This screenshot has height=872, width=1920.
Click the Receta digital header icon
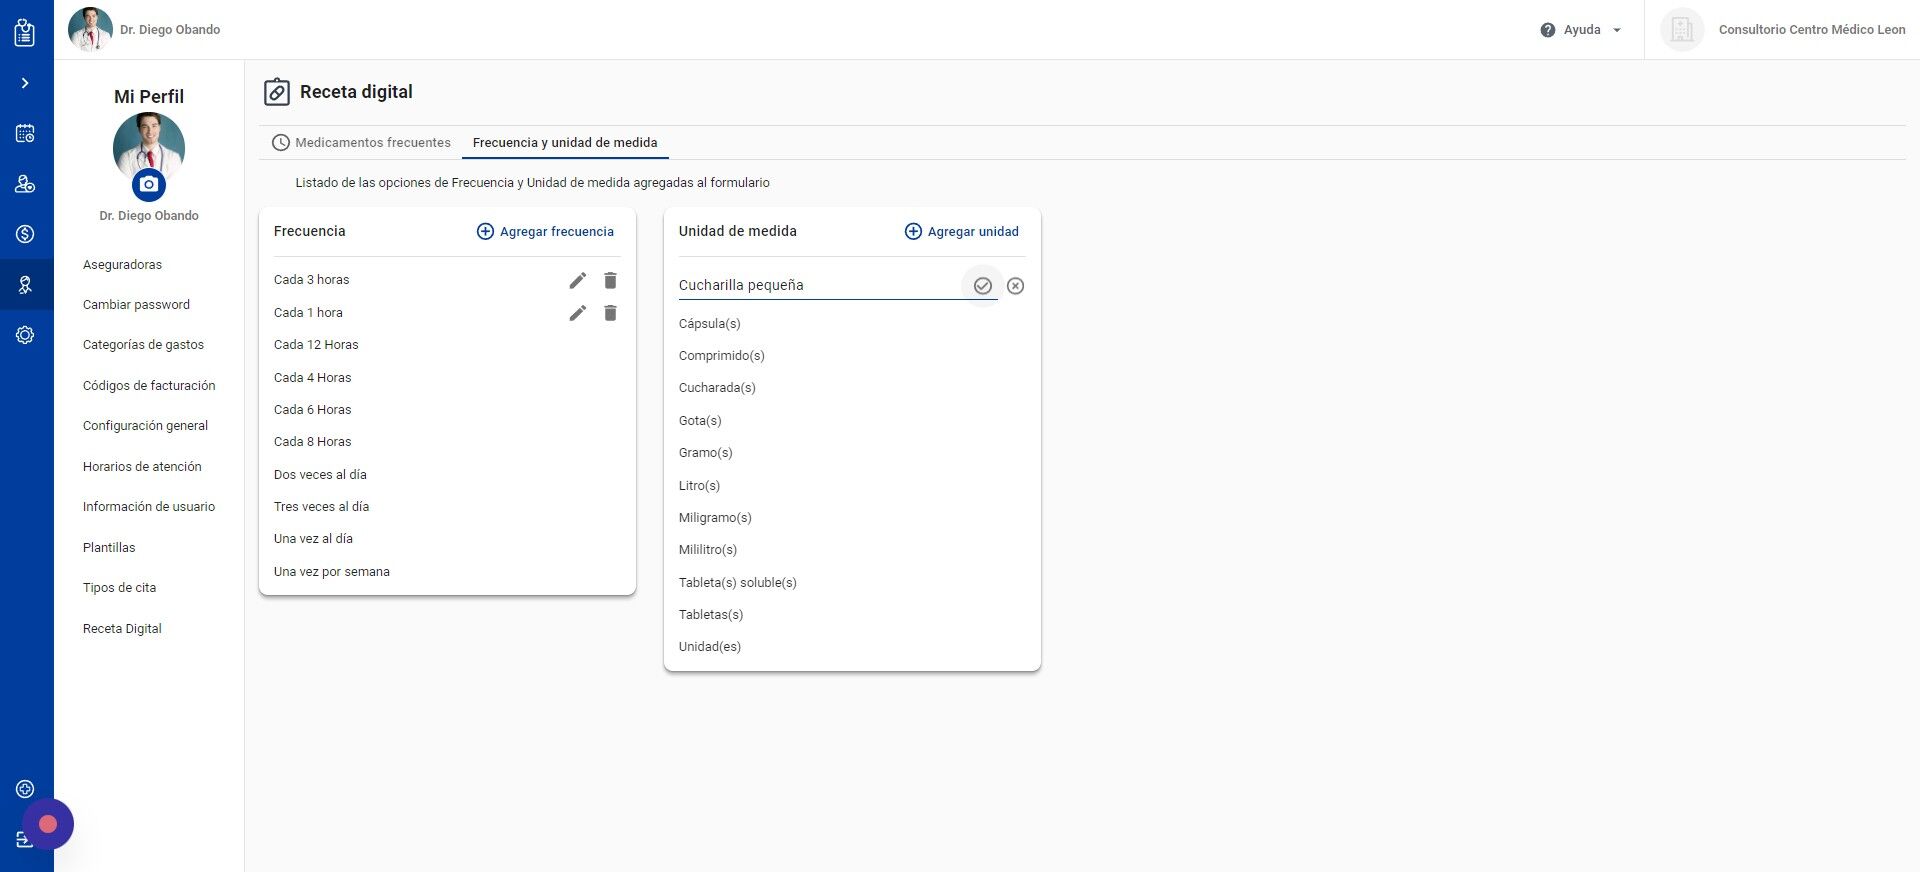tap(276, 92)
